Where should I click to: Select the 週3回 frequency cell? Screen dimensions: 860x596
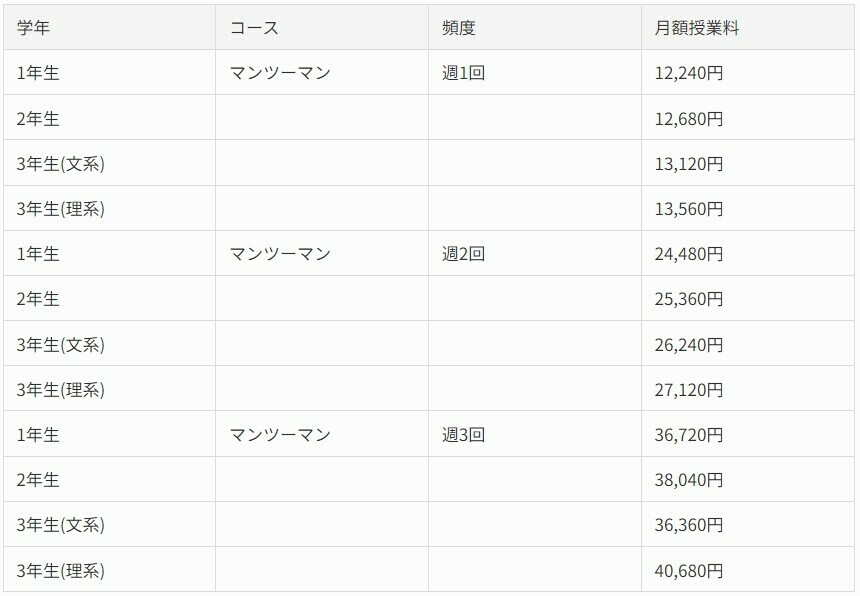pos(535,434)
